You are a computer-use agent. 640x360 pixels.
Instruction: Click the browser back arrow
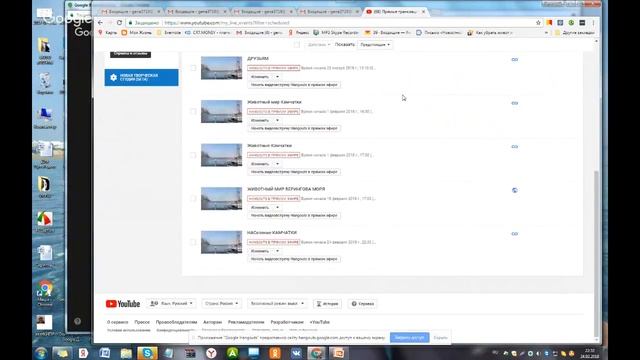(100, 23)
